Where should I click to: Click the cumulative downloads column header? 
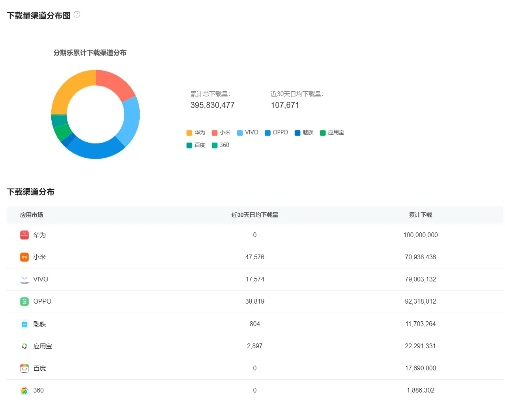(421, 215)
